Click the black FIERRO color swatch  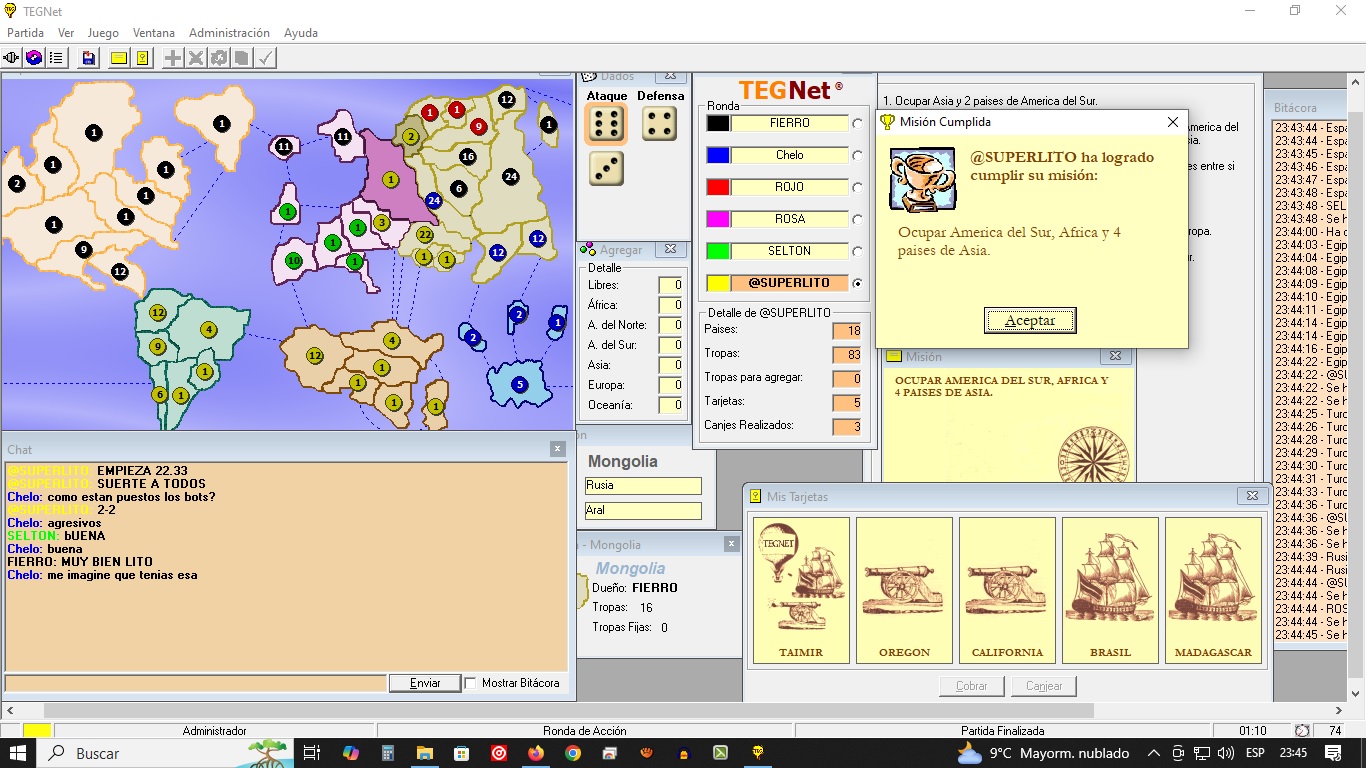pos(718,123)
